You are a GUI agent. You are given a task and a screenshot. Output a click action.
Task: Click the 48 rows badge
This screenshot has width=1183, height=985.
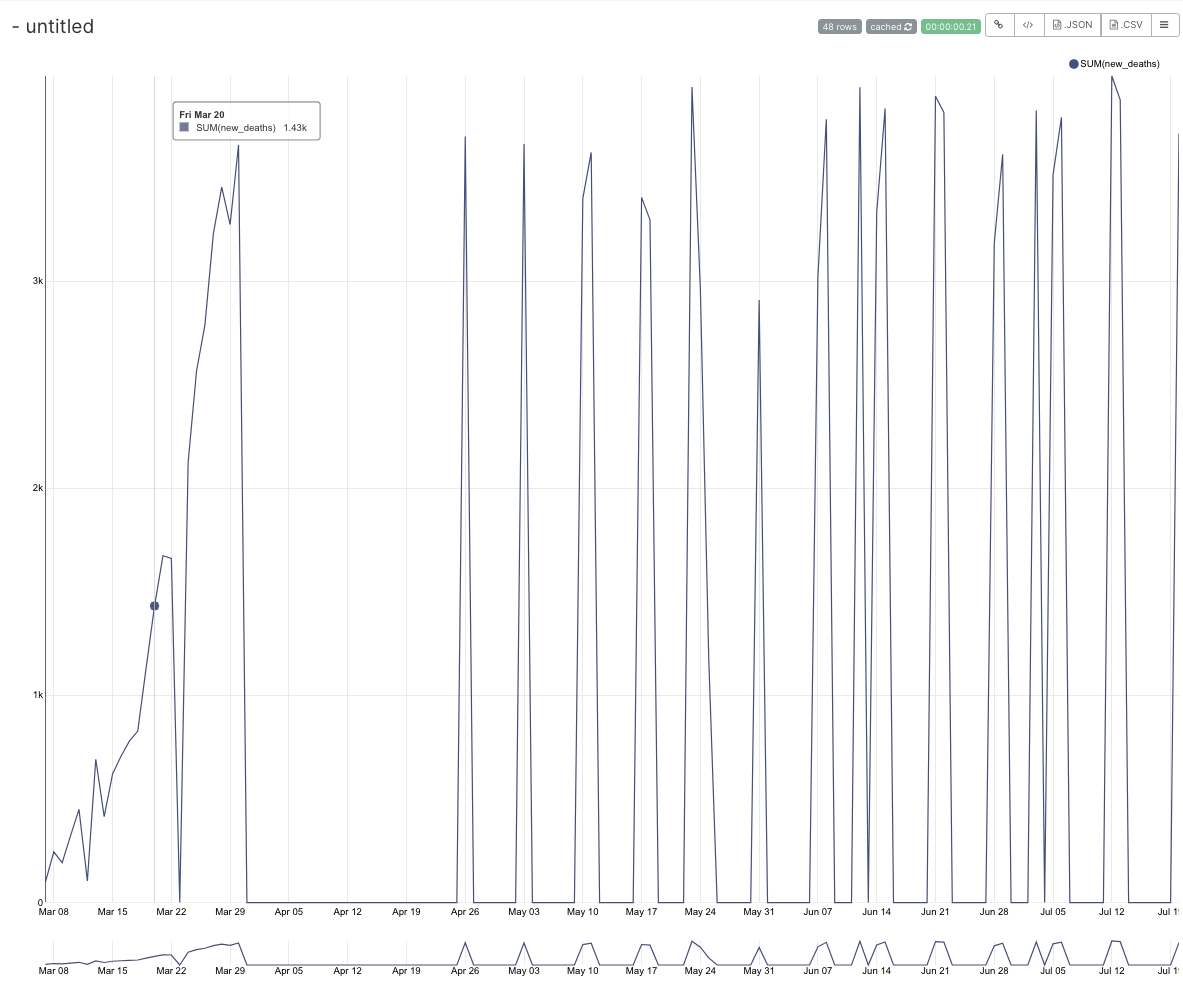(840, 26)
